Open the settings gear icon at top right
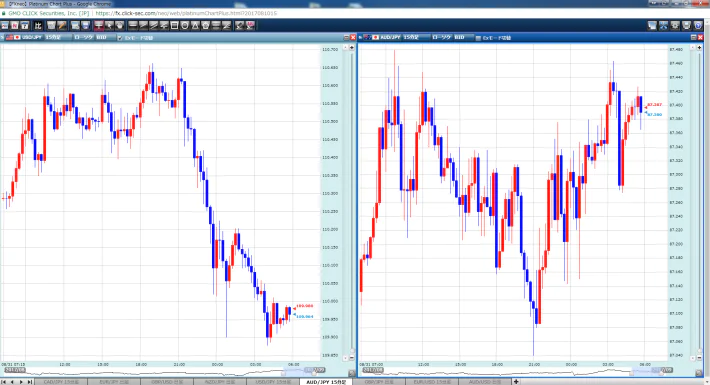Viewport: 710px width, 385px height. point(675,25)
